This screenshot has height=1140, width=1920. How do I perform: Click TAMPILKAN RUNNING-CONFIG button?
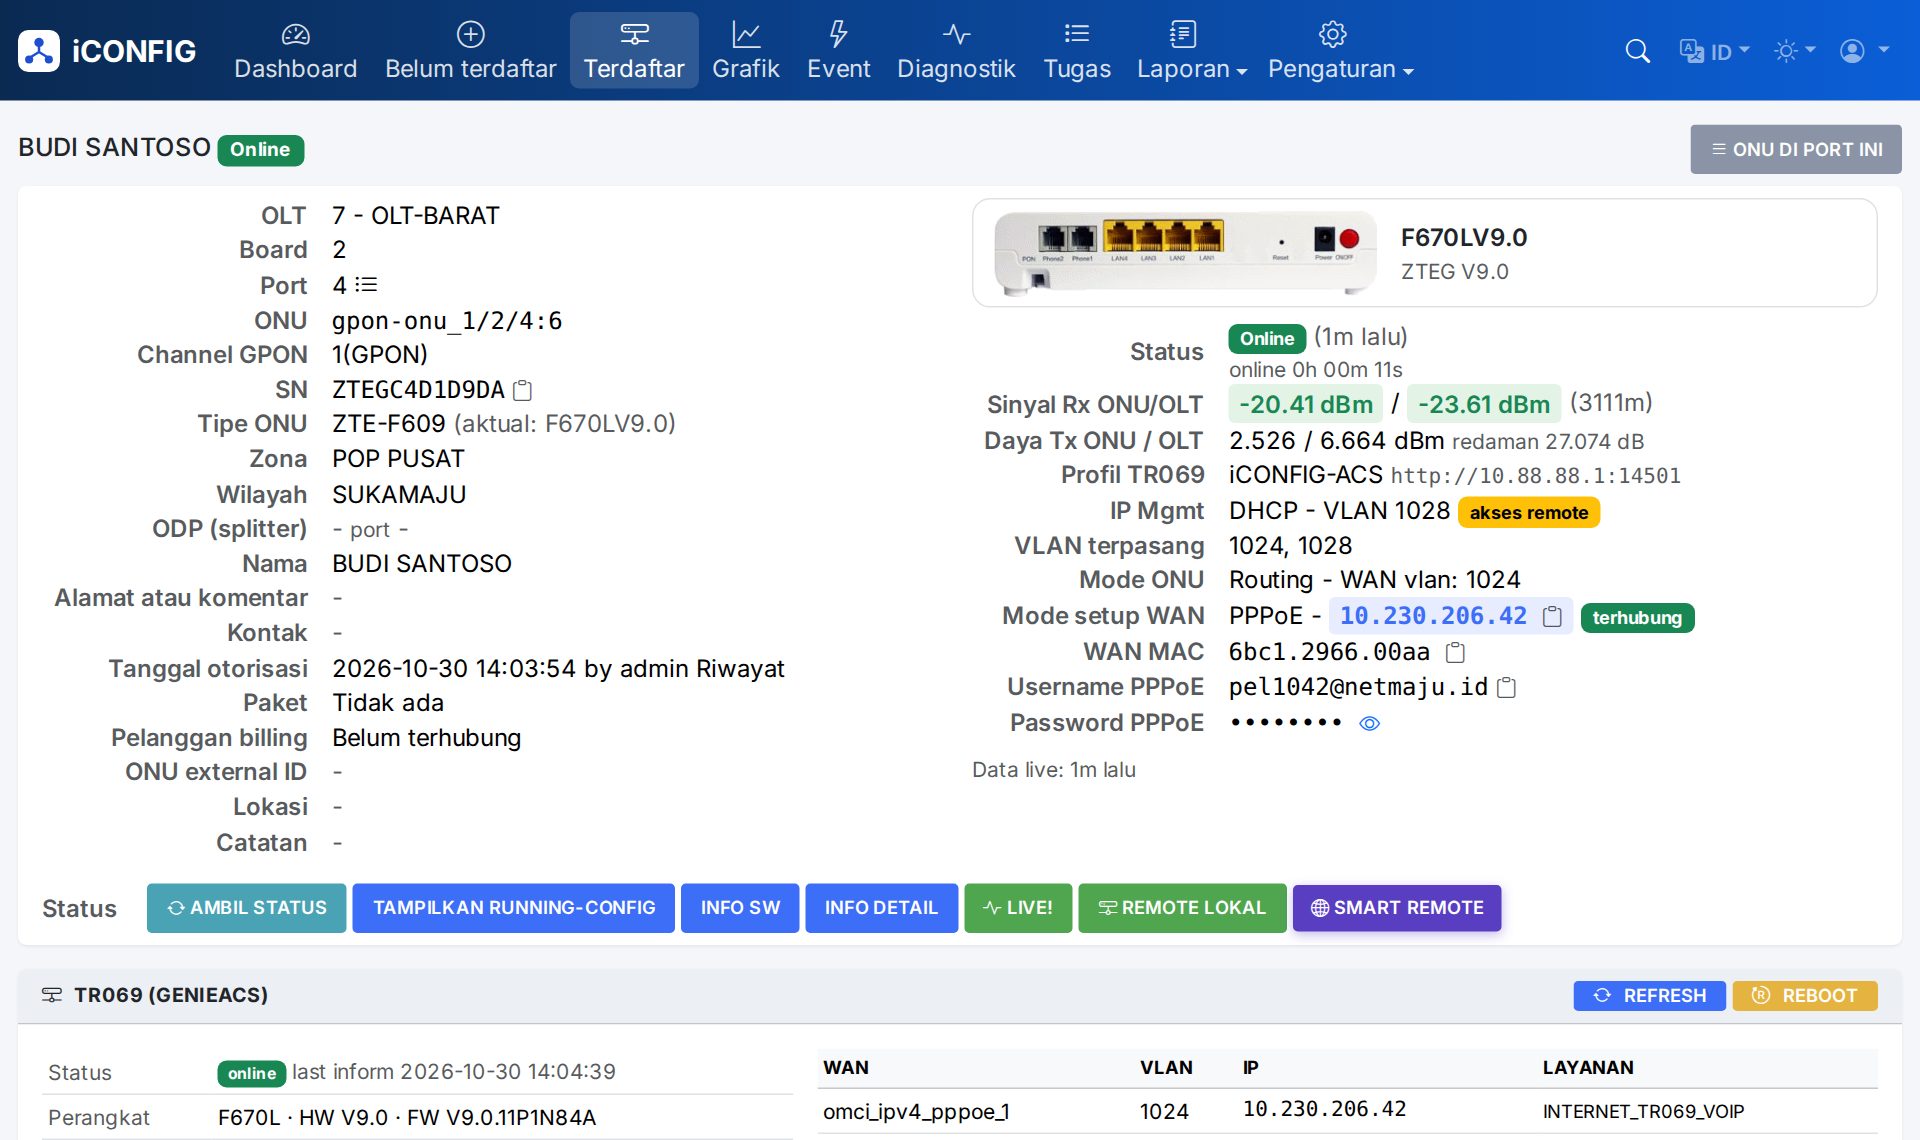click(514, 908)
